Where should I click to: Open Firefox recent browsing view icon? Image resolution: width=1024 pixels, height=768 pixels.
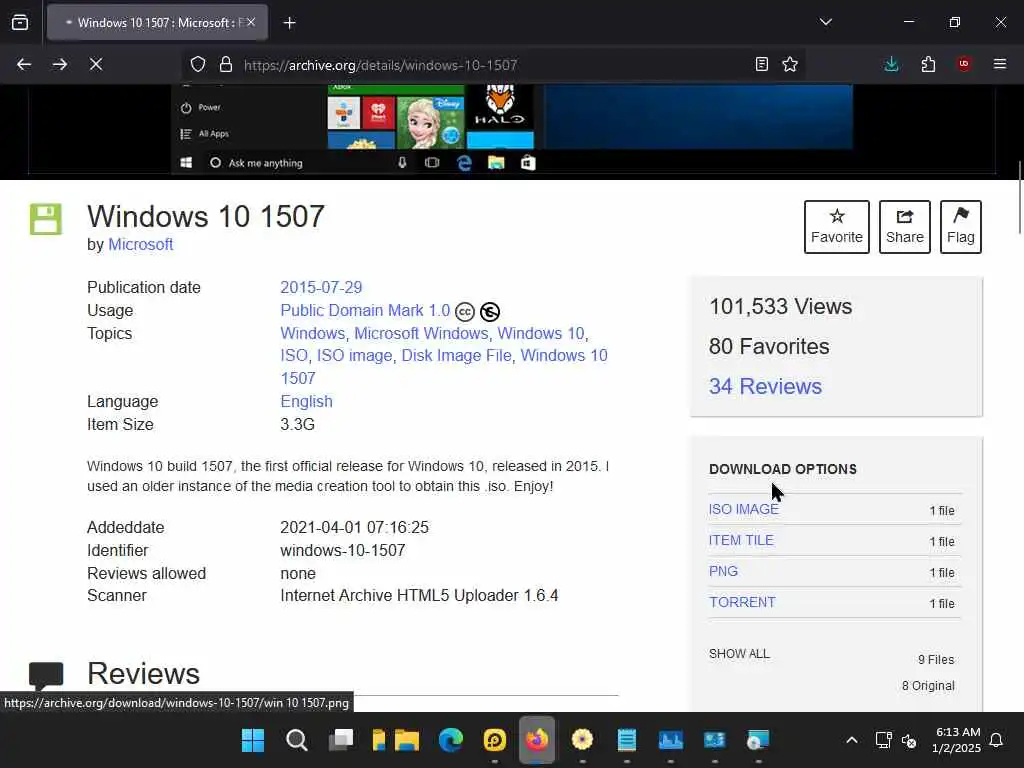pos(20,23)
